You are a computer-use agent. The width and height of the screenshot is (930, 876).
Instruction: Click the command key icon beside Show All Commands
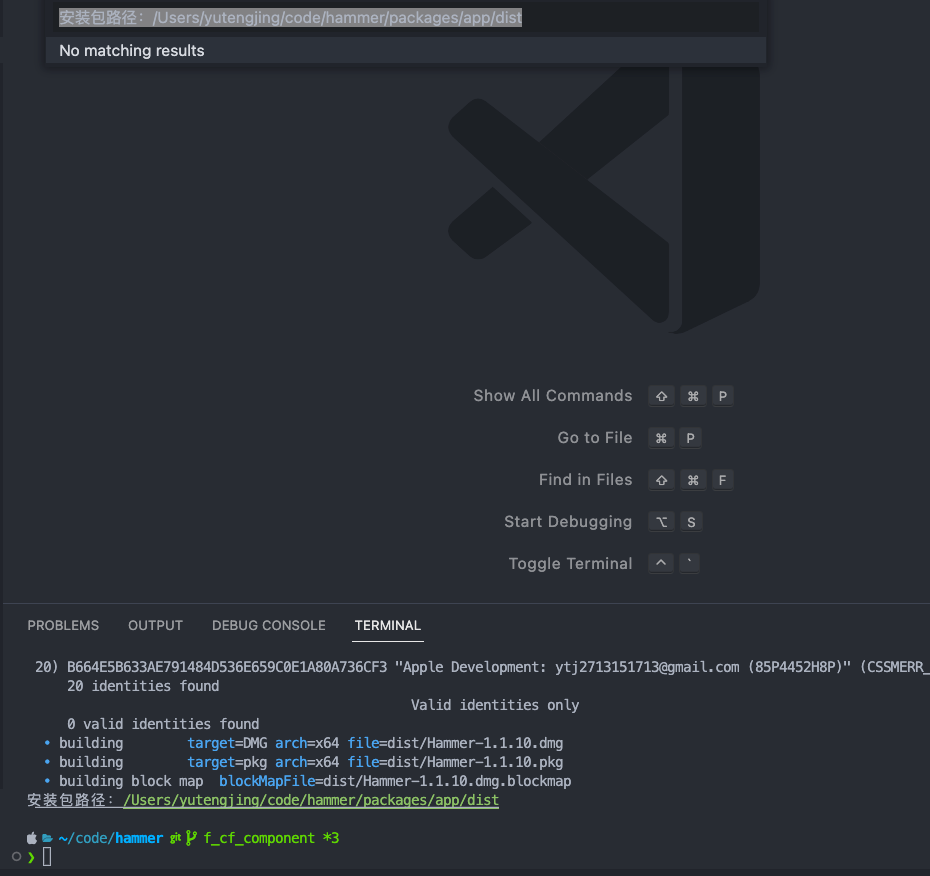(693, 396)
